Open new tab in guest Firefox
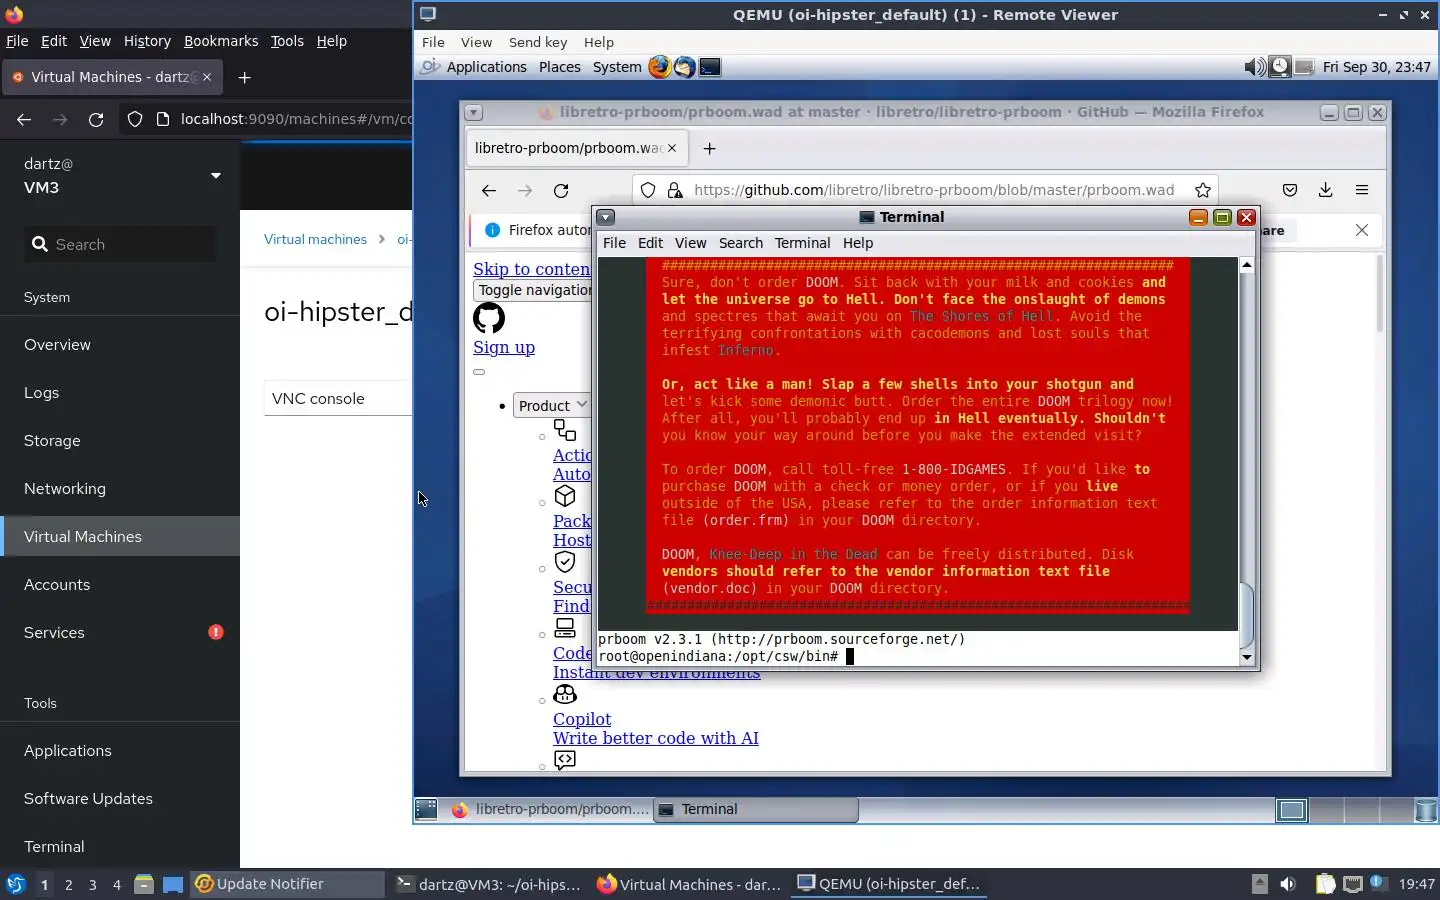1440x900 pixels. (709, 148)
